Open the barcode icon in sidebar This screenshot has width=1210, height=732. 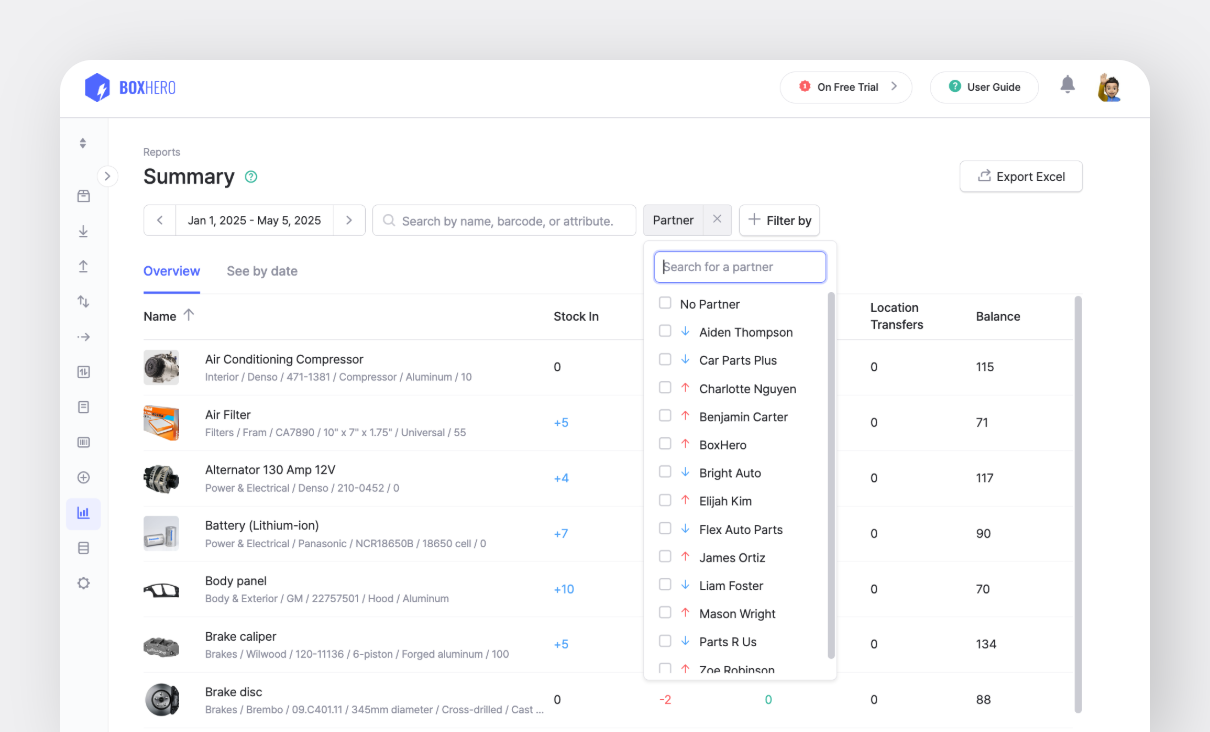click(83, 442)
